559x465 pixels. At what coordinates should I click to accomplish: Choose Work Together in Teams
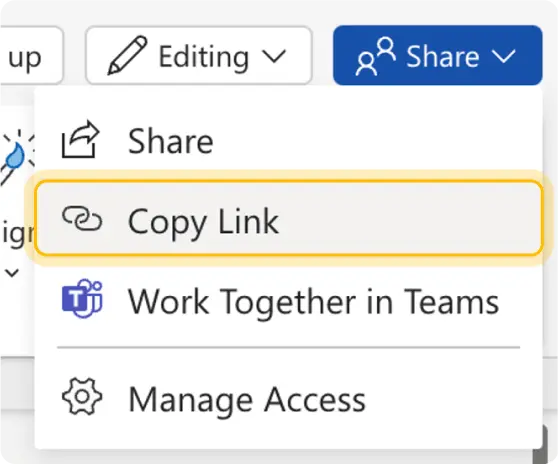click(288, 301)
